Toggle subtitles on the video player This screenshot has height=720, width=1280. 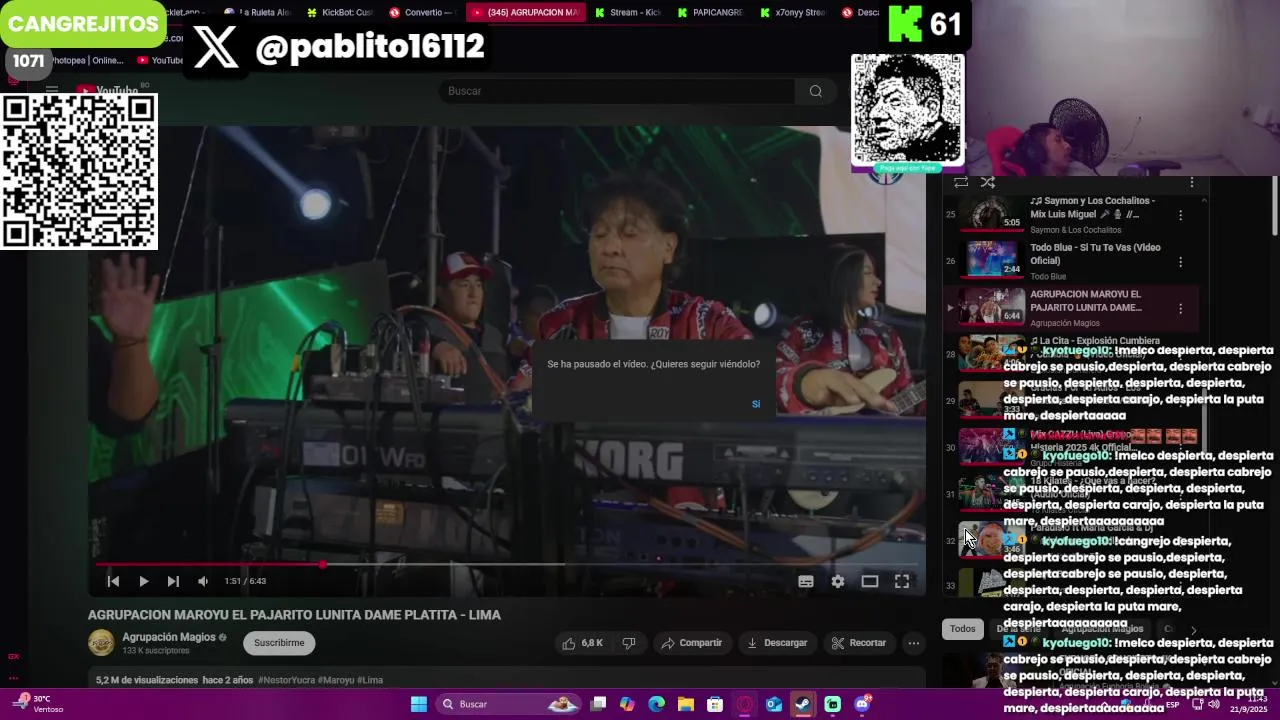pyautogui.click(x=806, y=581)
